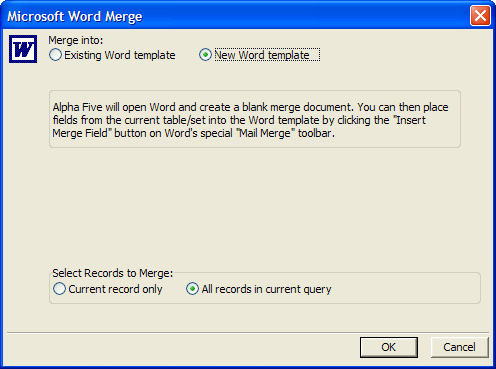Image resolution: width=496 pixels, height=369 pixels.
Task: Close the dialog using the red X
Action: (480, 15)
